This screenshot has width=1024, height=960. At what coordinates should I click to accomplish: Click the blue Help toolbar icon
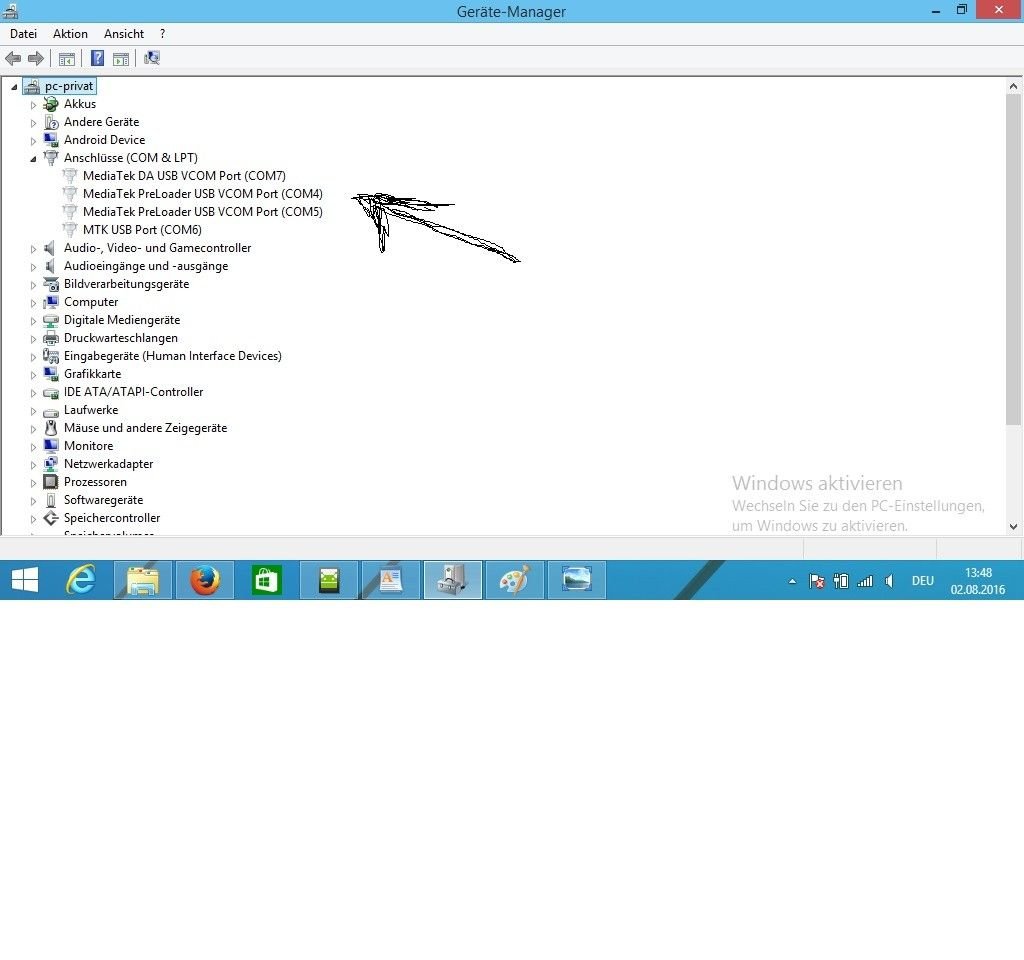point(97,59)
